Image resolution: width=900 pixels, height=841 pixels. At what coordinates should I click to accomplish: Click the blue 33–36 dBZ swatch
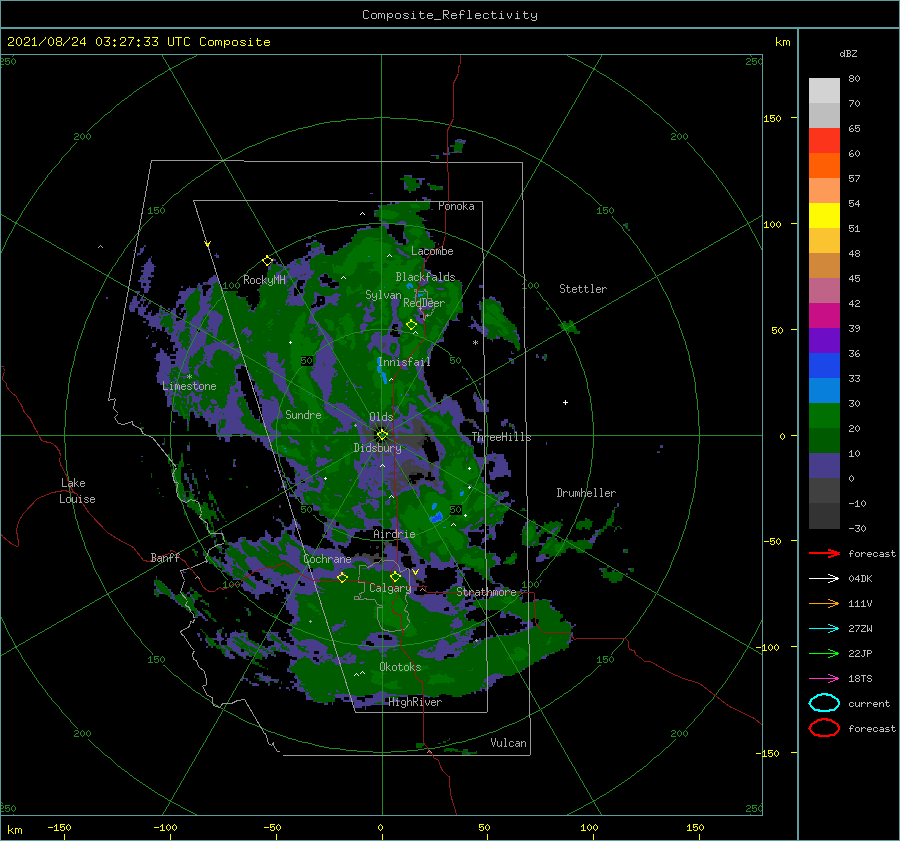(x=824, y=365)
